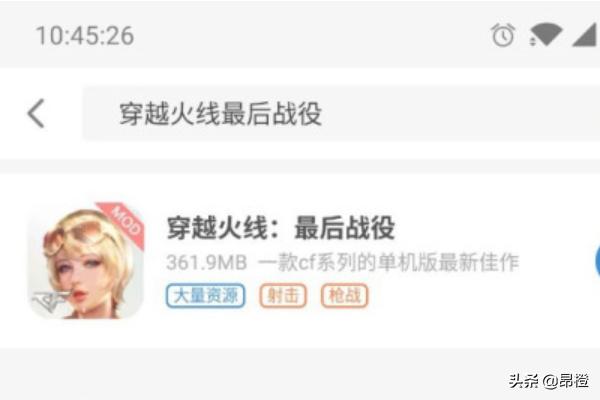Open the 穿越火线:最后战役 result title

tap(280, 227)
